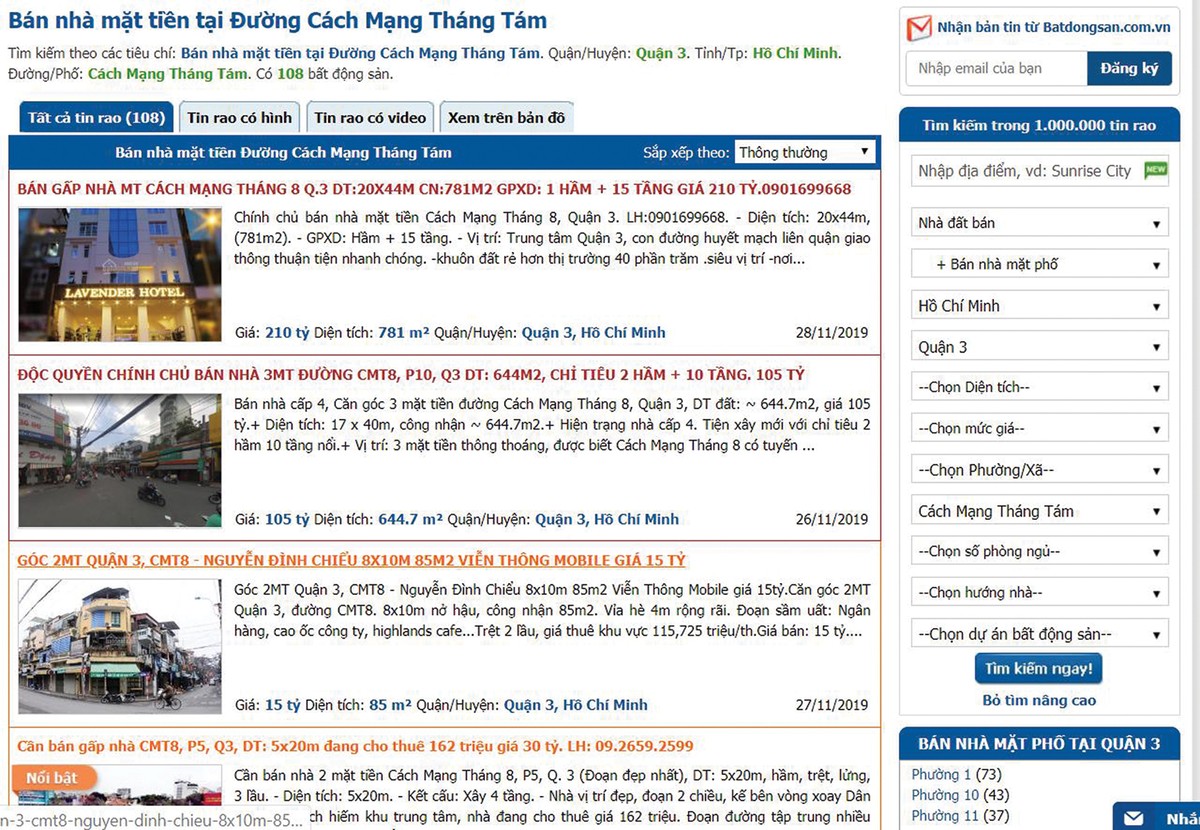
Task: Click the Gmail envelope newsletter icon
Action: tap(919, 28)
